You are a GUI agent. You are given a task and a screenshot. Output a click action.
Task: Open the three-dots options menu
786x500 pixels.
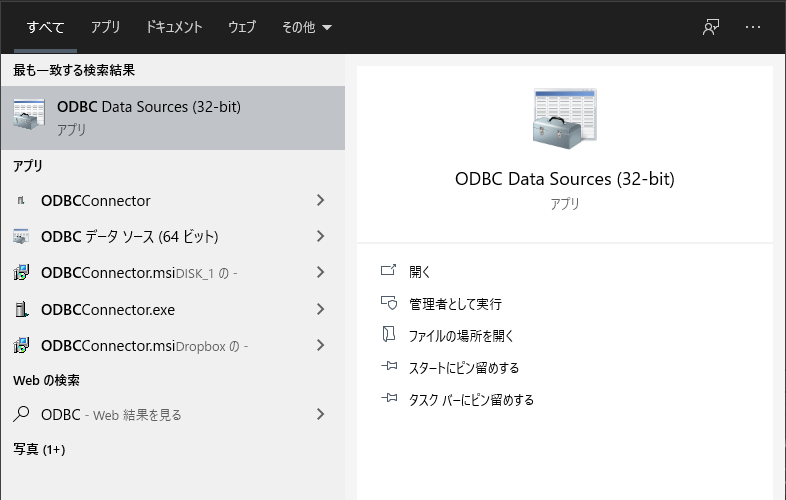click(753, 27)
